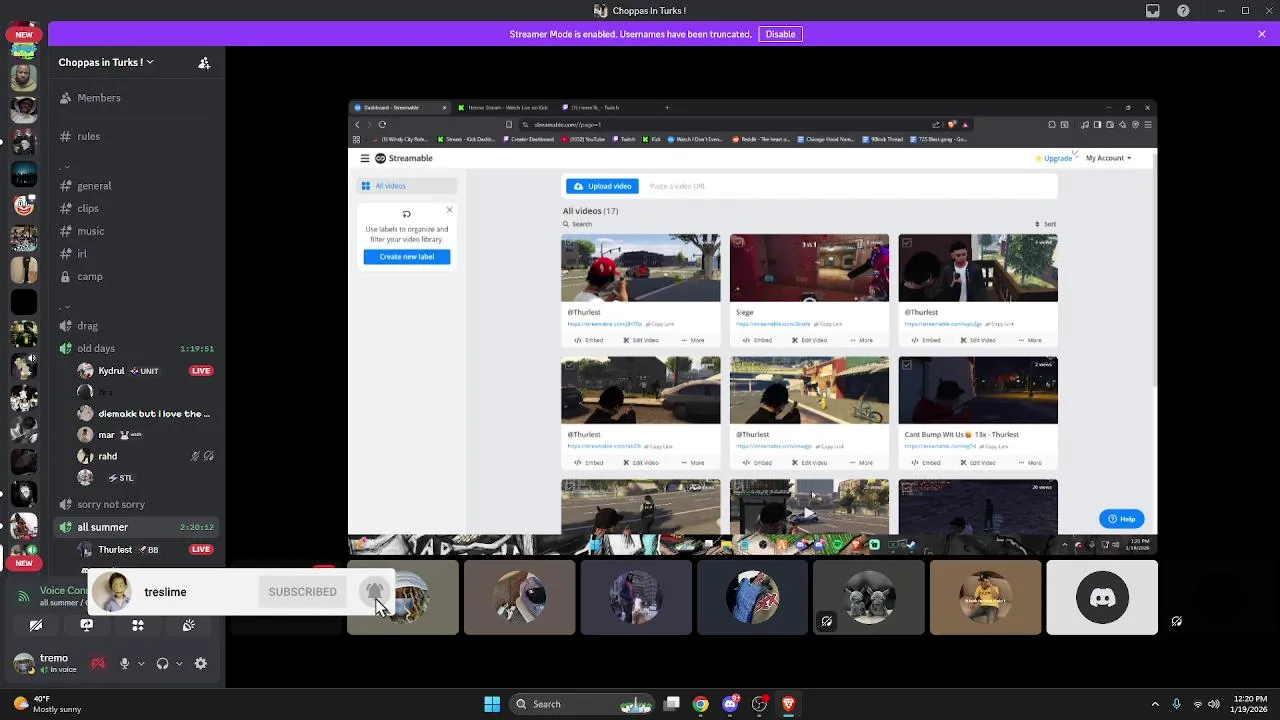Open the Sort dropdown for videos
The width and height of the screenshot is (1280, 720).
point(1045,224)
